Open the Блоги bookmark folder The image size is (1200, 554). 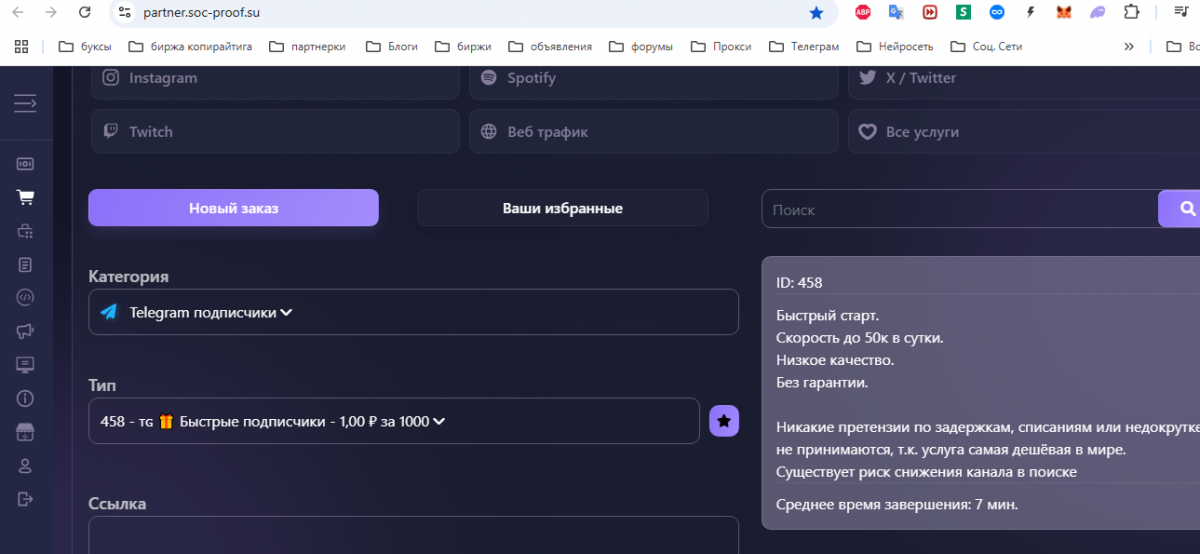tap(392, 46)
